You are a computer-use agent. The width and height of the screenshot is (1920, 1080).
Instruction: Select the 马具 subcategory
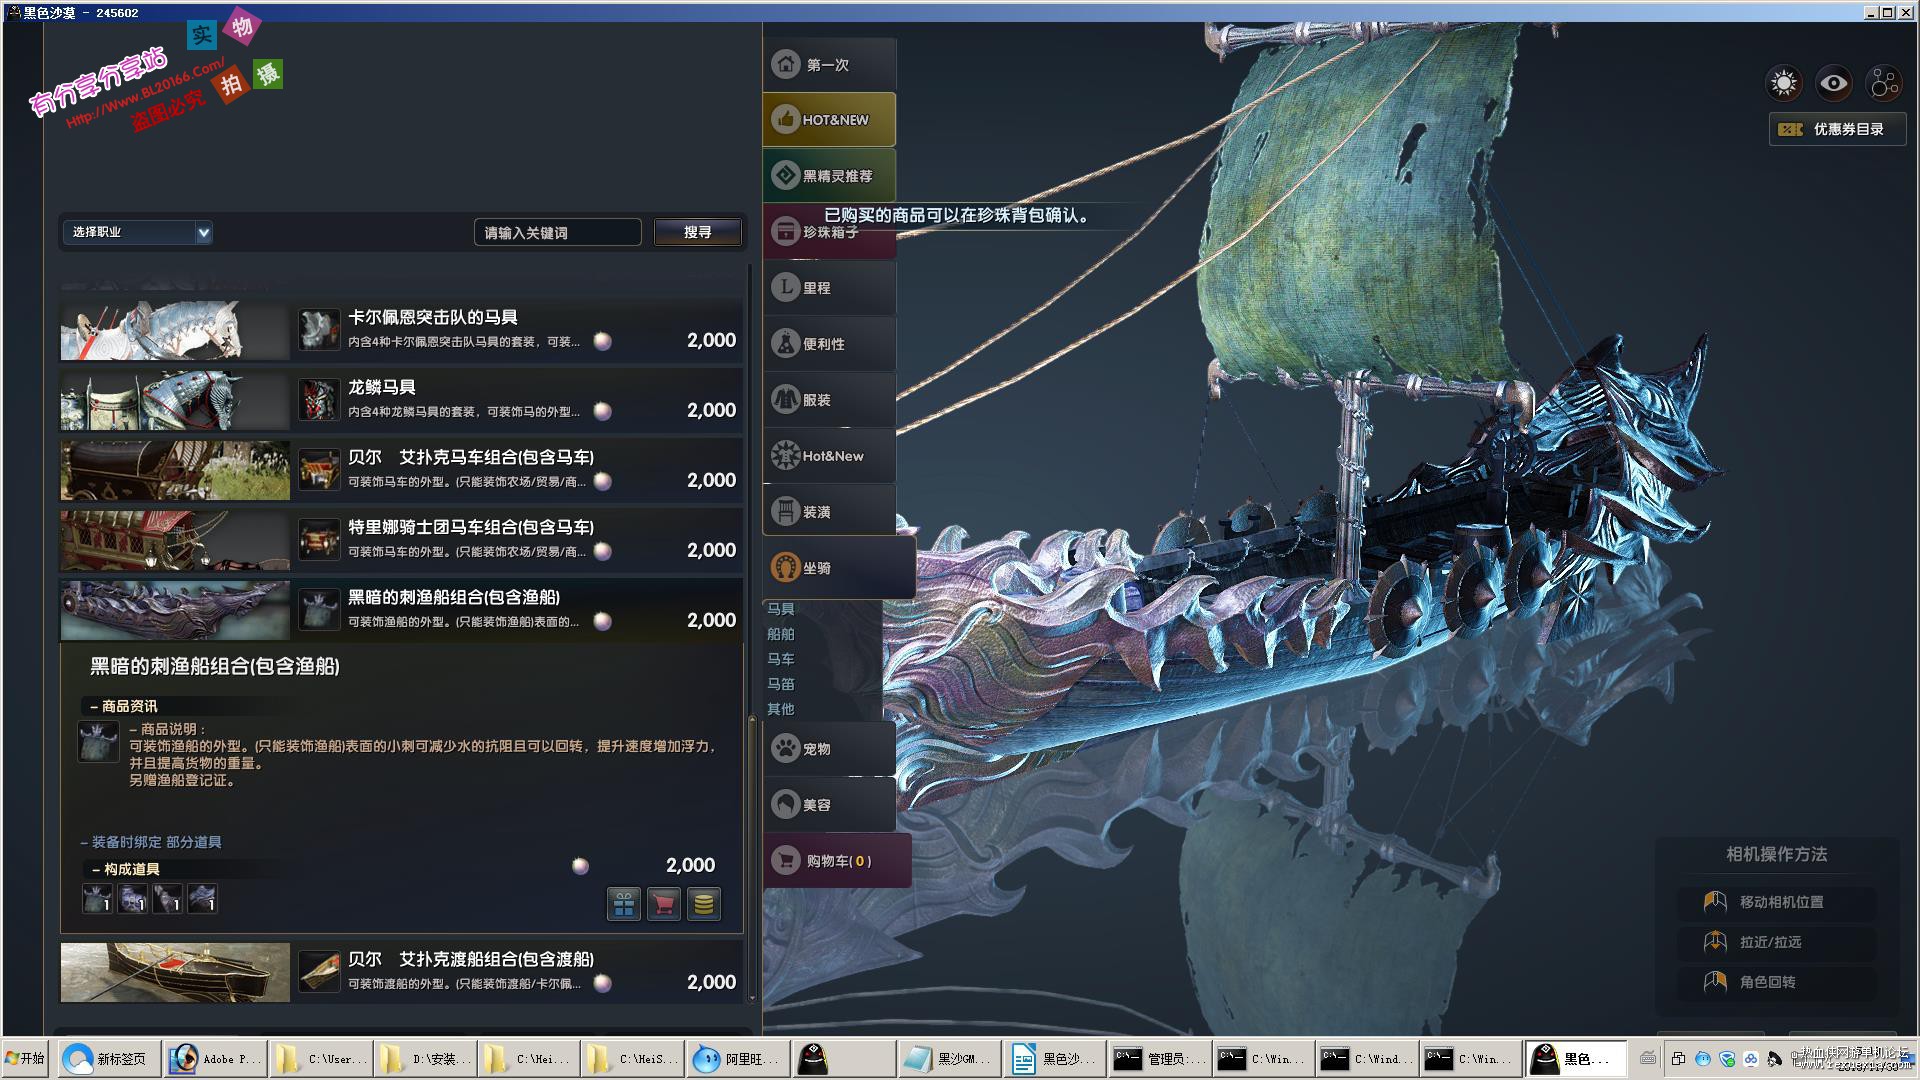tap(781, 609)
